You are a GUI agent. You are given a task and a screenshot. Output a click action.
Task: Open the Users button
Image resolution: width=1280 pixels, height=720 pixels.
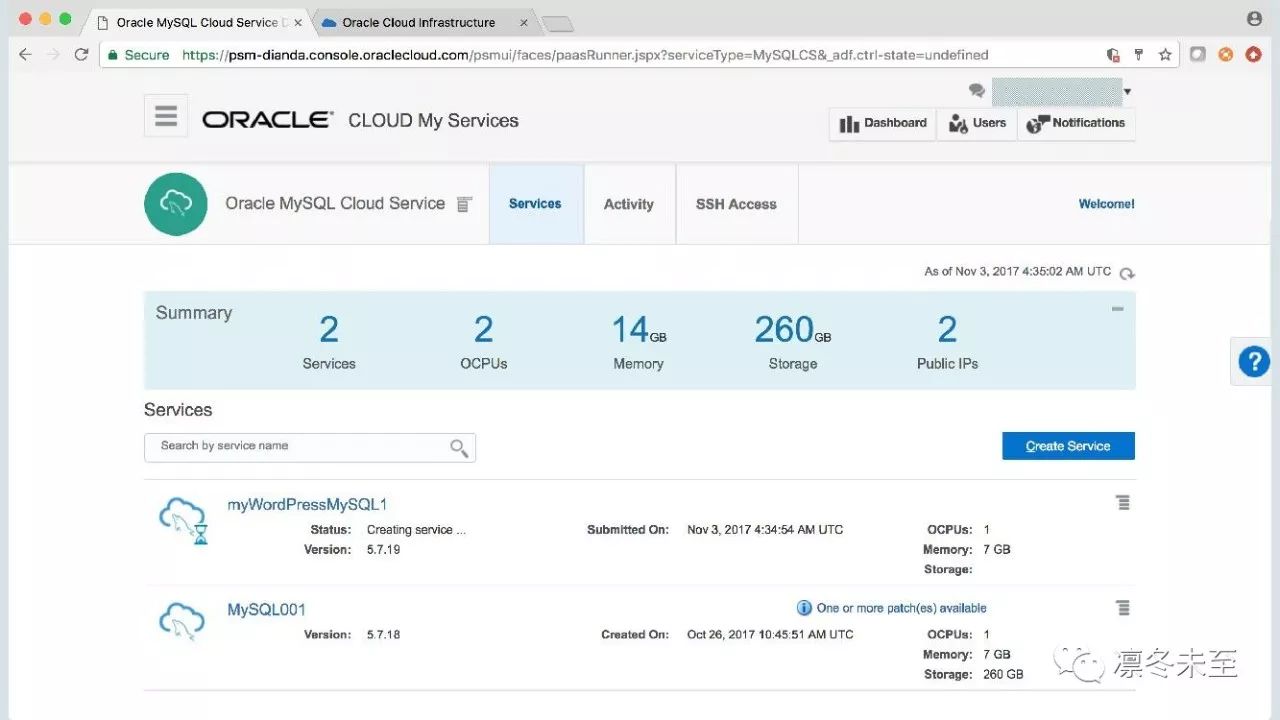tap(977, 123)
